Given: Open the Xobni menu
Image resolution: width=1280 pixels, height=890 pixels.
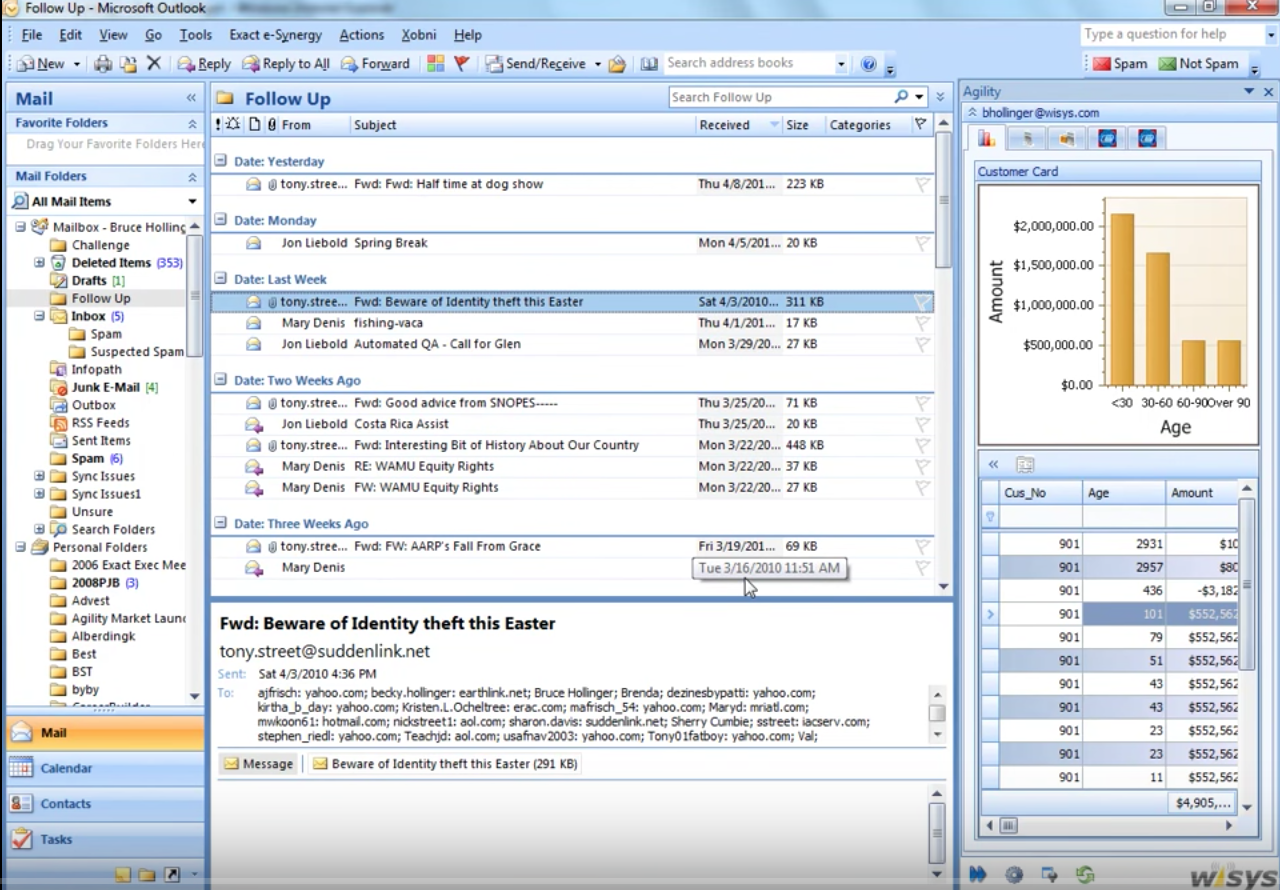Looking at the screenshot, I should click(419, 35).
